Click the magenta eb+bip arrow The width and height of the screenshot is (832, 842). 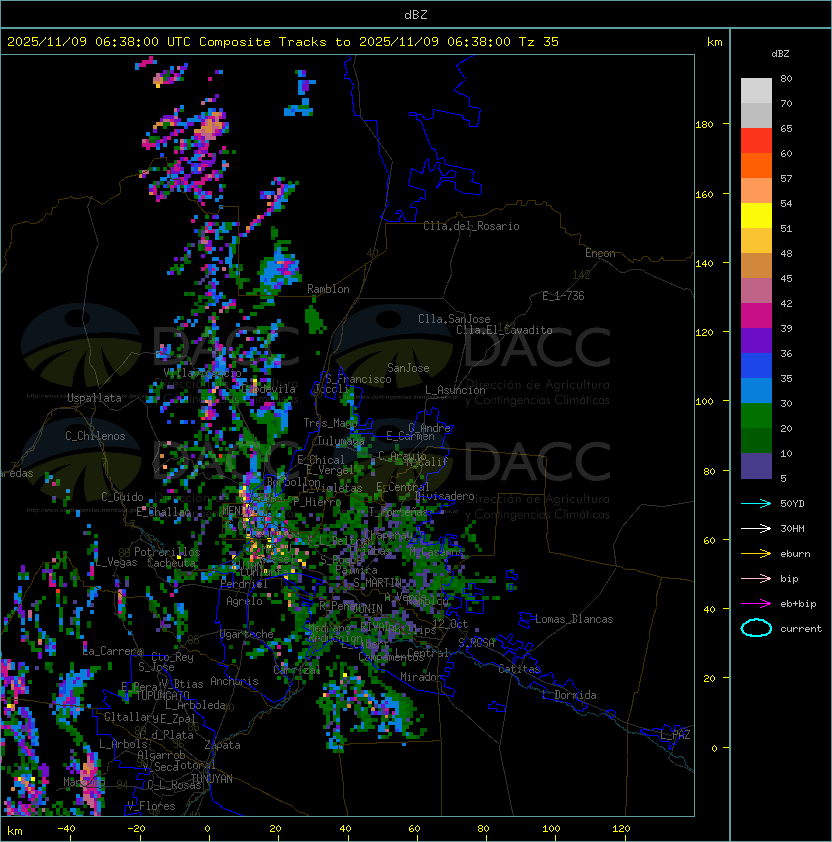756,604
